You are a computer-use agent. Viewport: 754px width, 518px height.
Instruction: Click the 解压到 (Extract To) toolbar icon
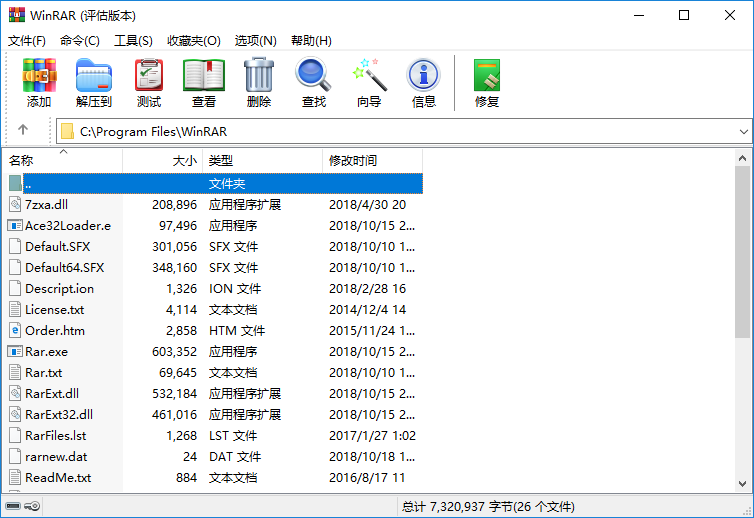click(x=94, y=75)
